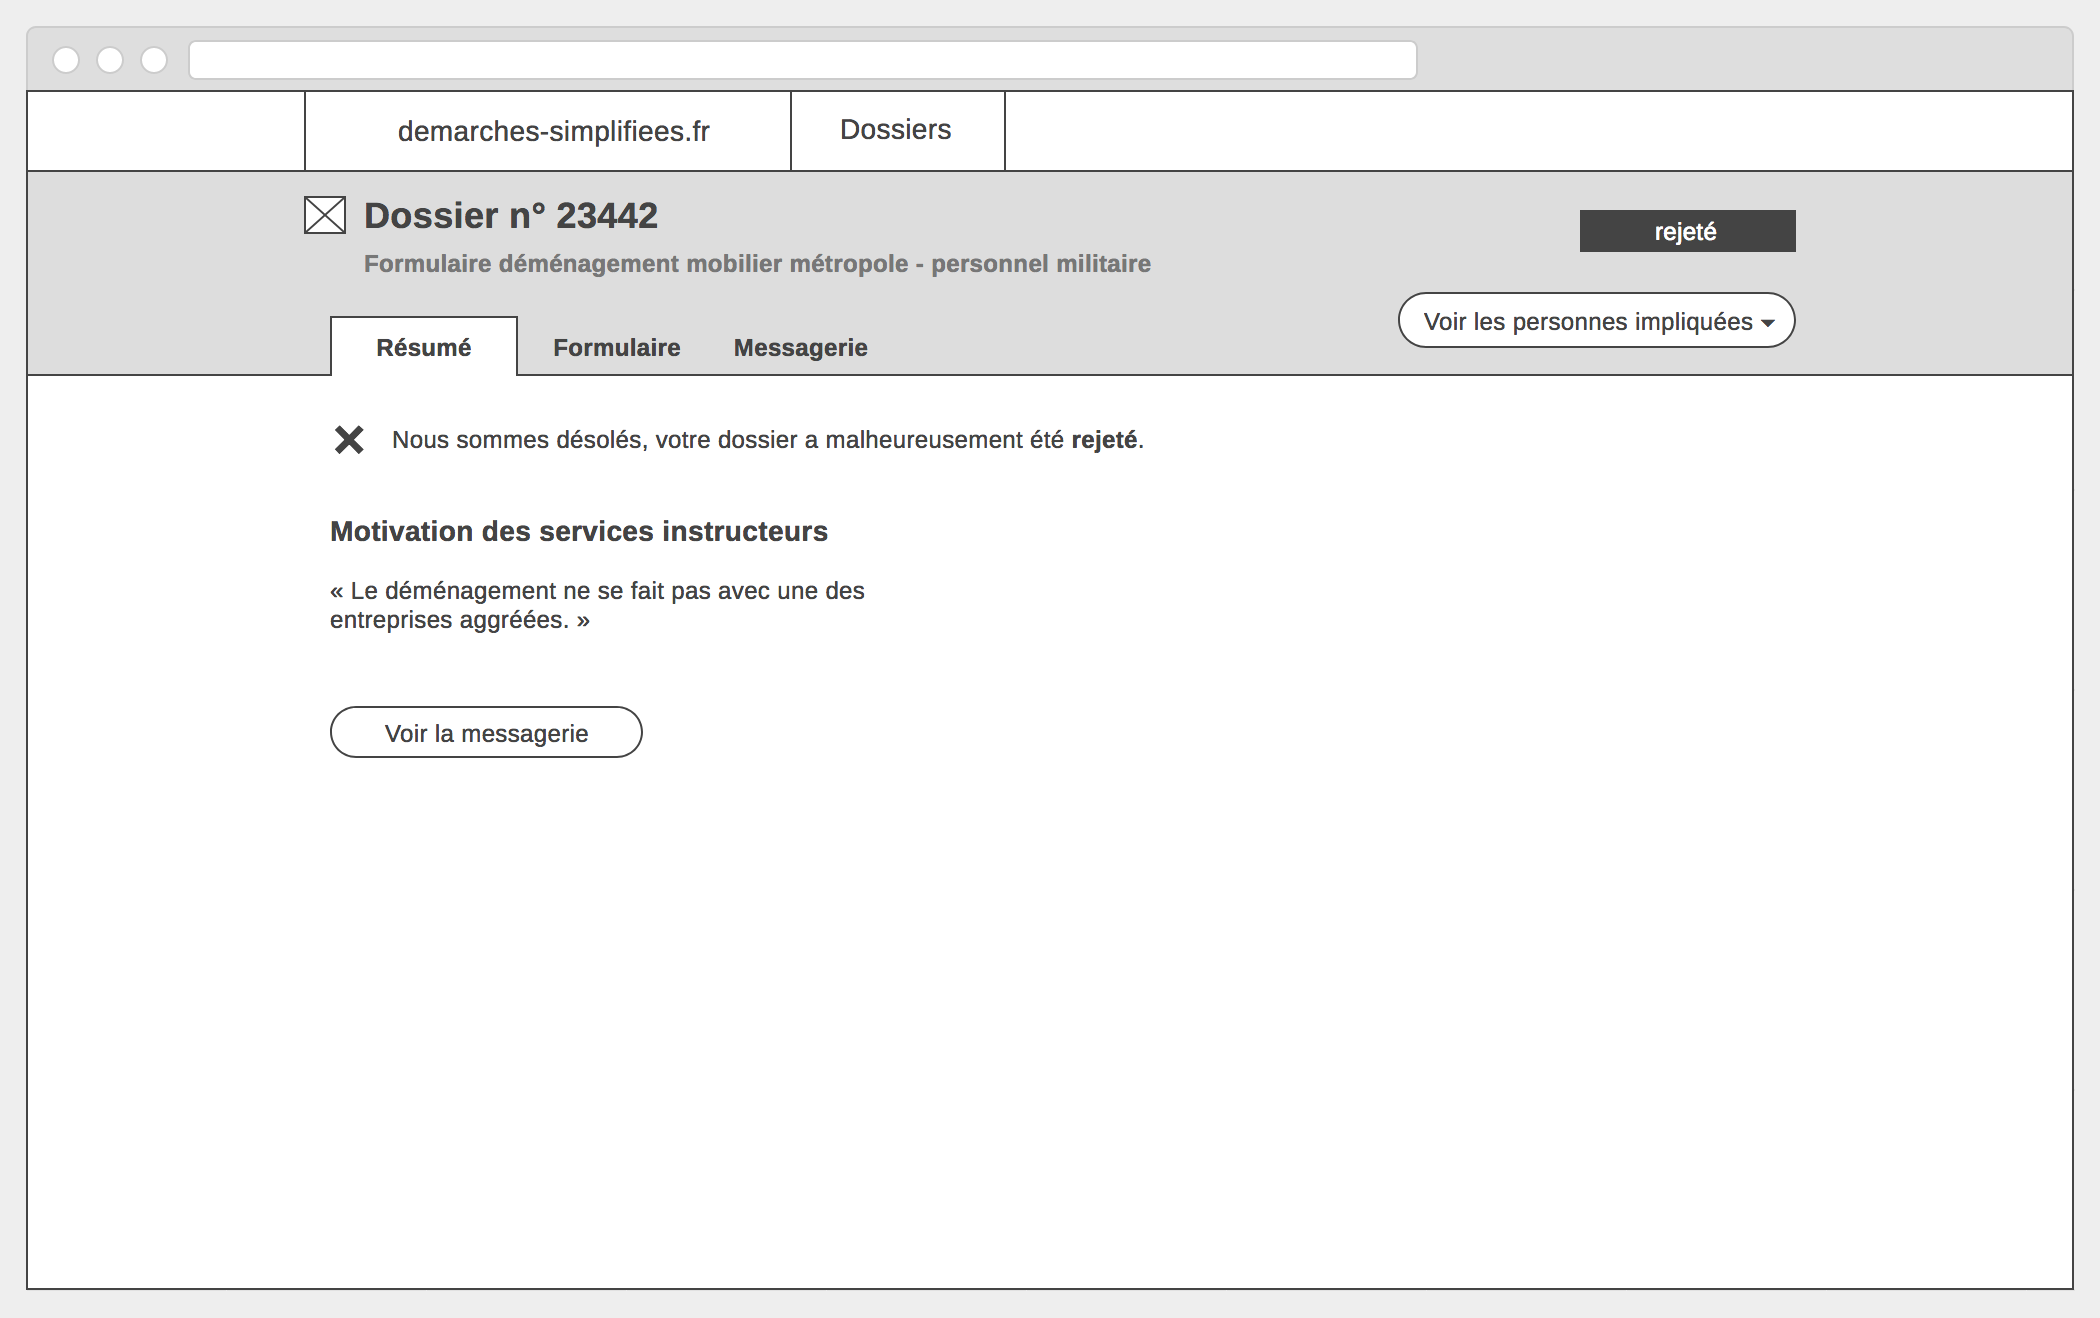Click the dropdown arrow on Voir les personnes impliquées
This screenshot has width=2100, height=1318.
click(x=1768, y=321)
